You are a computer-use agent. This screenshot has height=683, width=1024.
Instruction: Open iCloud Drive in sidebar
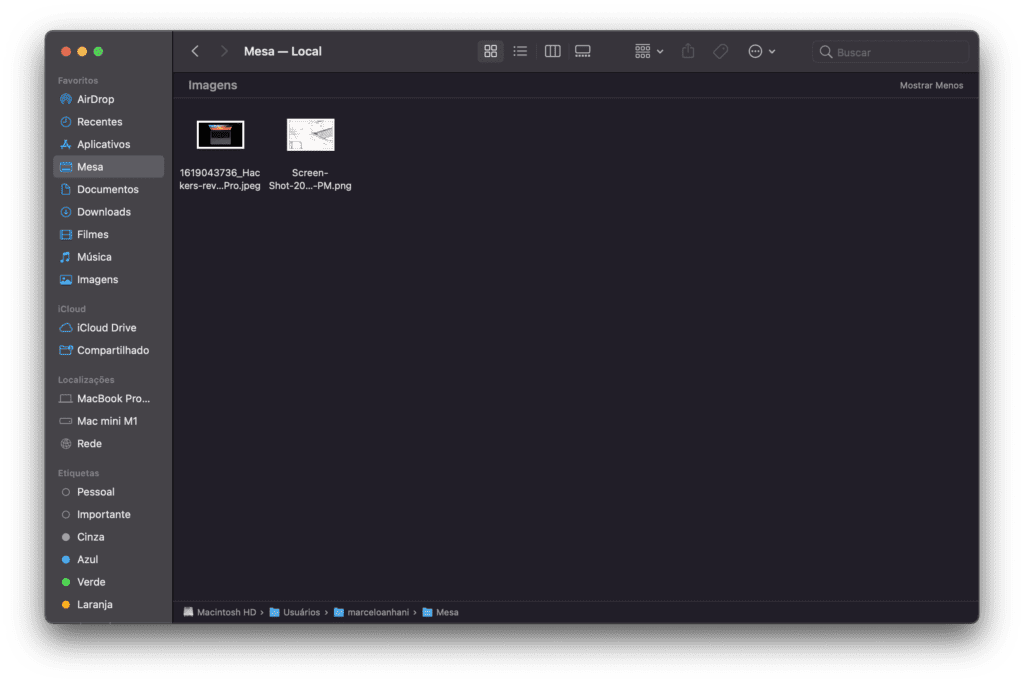pos(106,328)
